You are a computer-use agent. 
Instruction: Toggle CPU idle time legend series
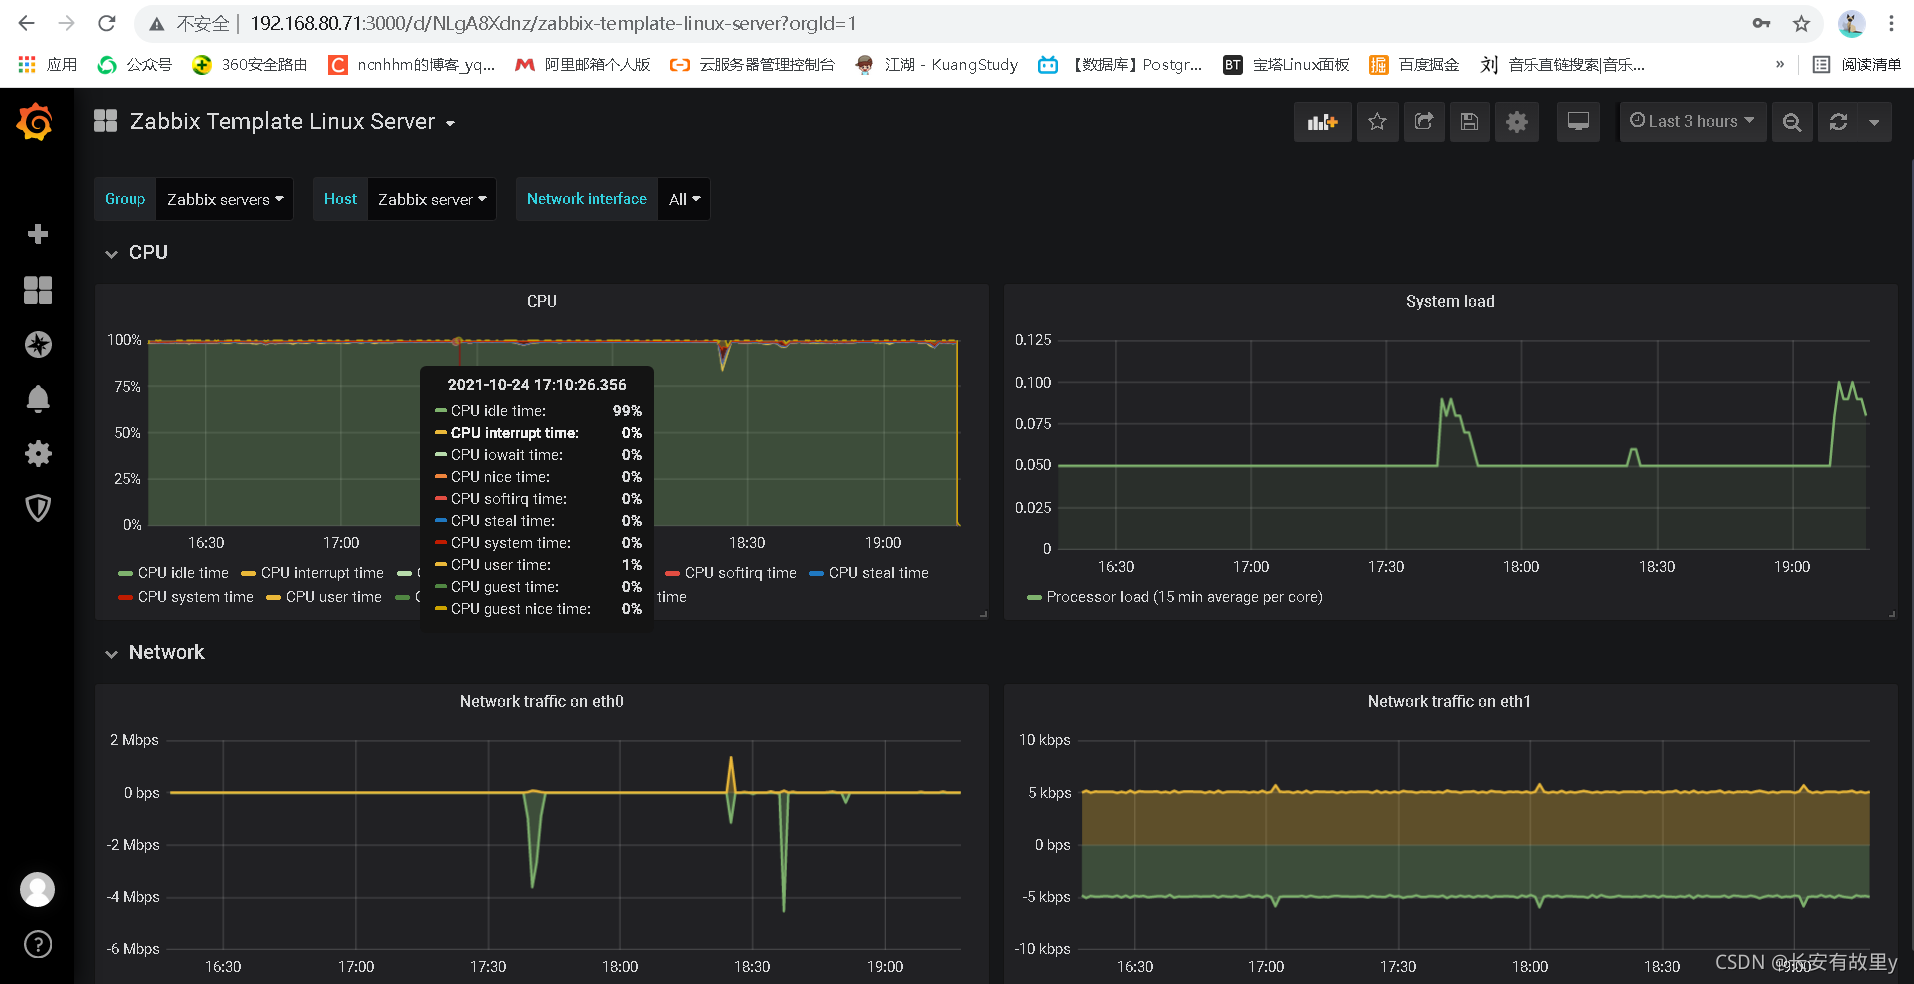(x=183, y=573)
